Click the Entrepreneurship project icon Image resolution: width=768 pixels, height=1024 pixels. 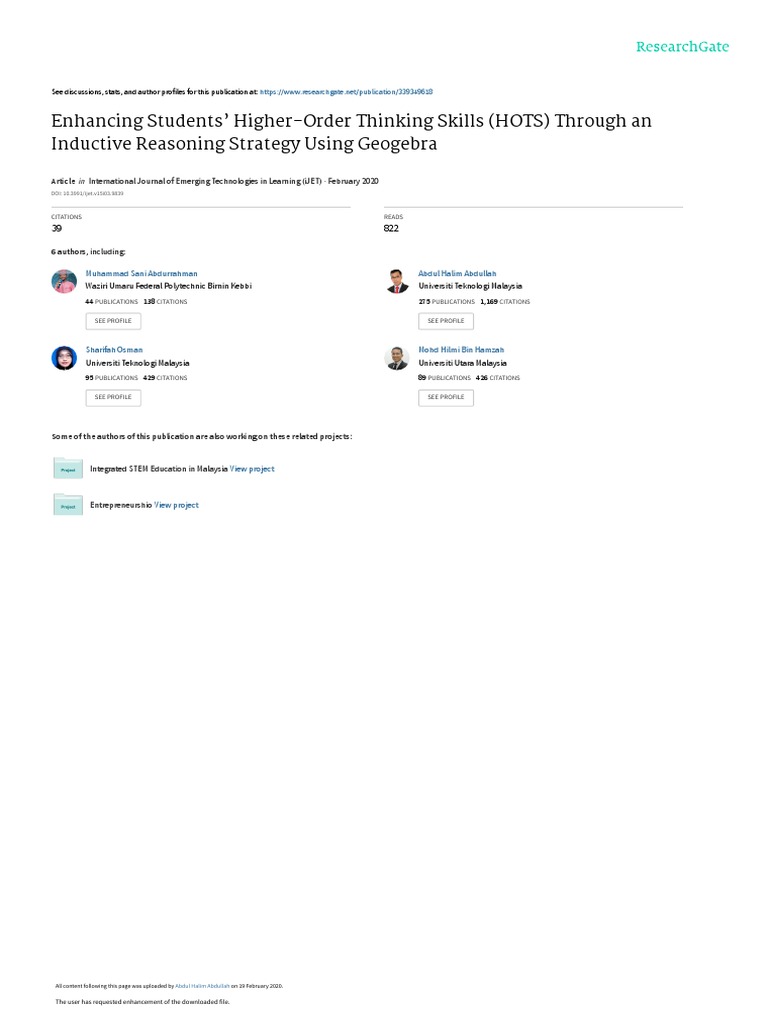[x=68, y=505]
